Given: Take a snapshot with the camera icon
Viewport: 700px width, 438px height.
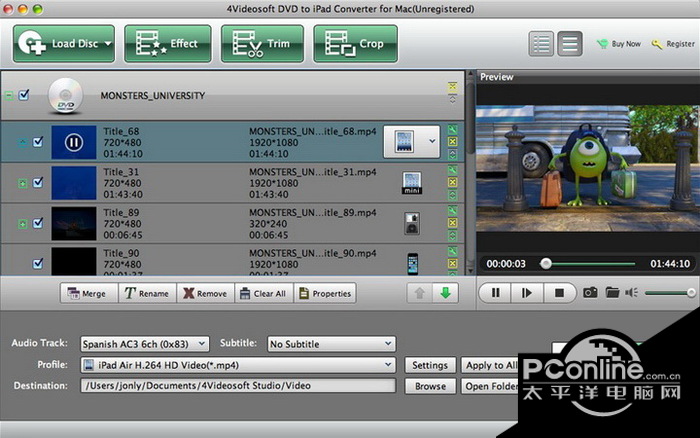Looking at the screenshot, I should [590, 293].
